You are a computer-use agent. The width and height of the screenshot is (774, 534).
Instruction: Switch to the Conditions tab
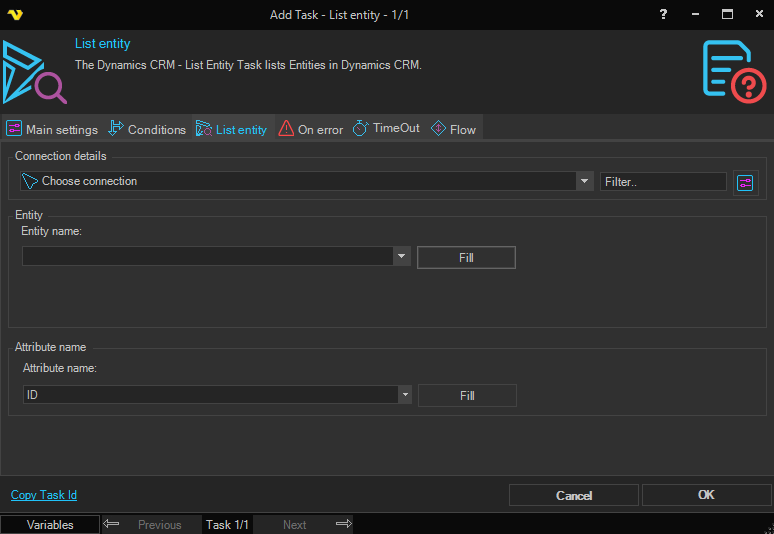(x=147, y=129)
